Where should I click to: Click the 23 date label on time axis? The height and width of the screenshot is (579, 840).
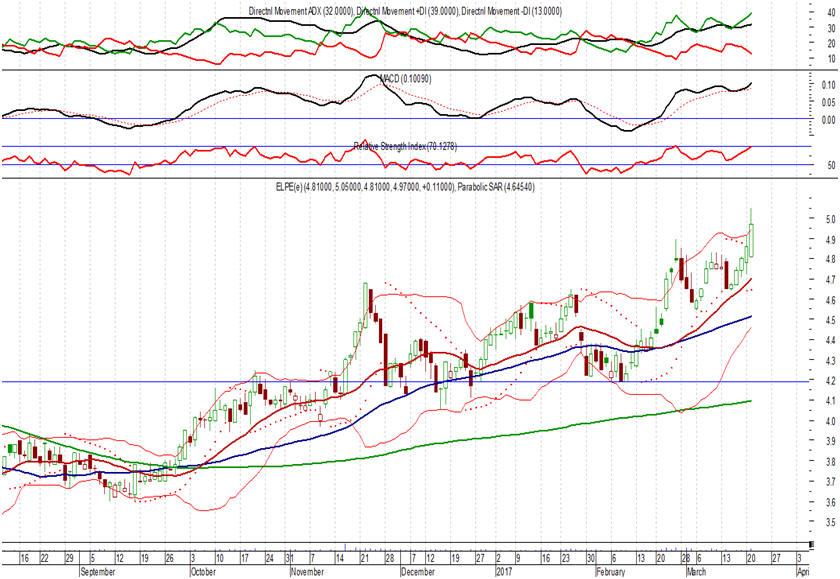point(566,559)
